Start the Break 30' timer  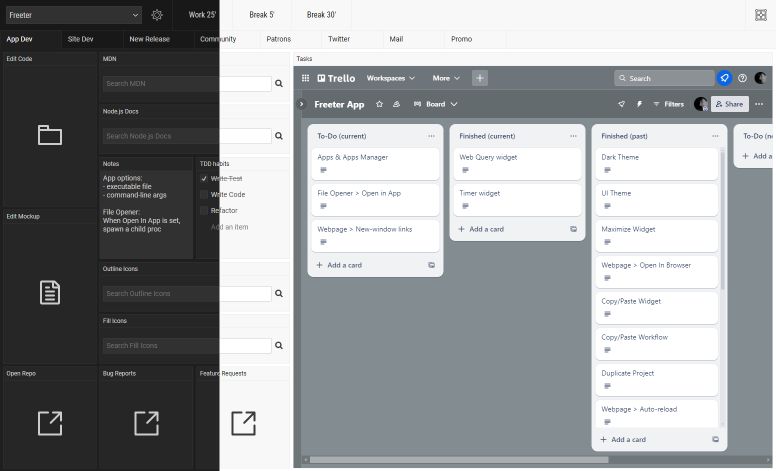pyautogui.click(x=322, y=15)
